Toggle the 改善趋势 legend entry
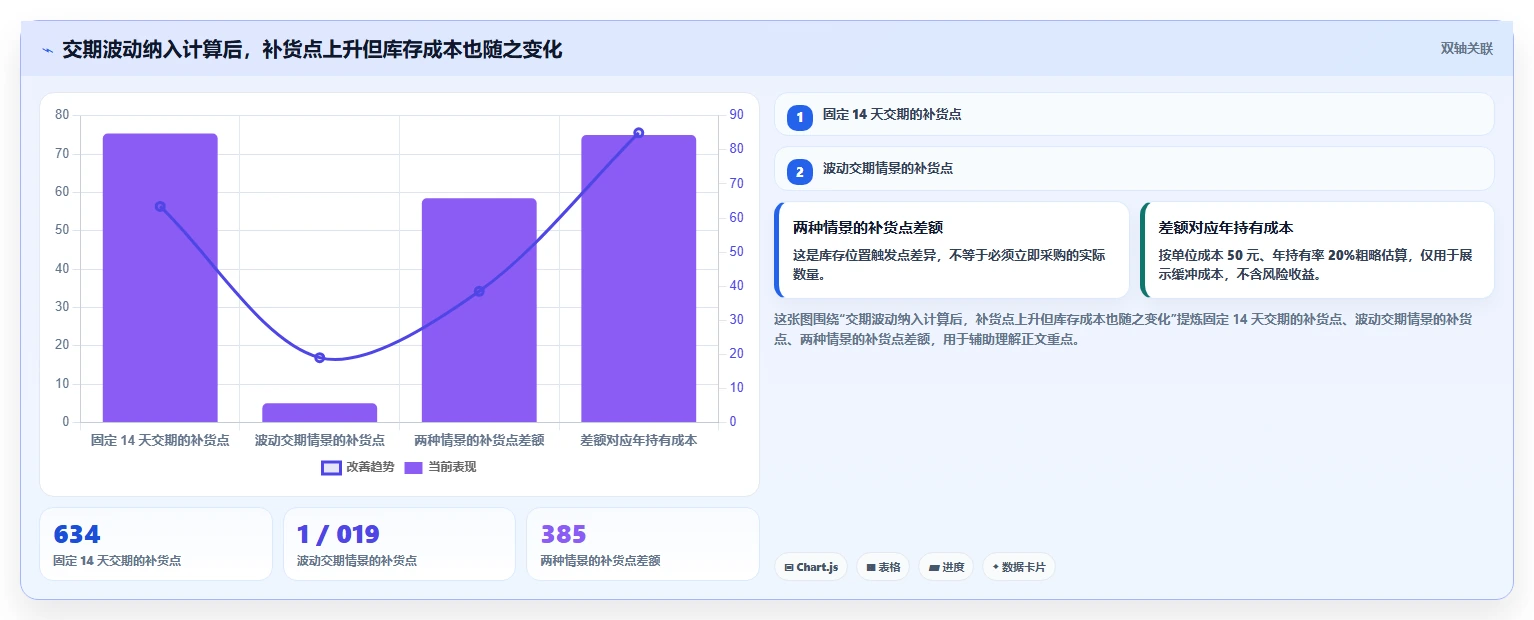The width and height of the screenshot is (1534, 620). tap(358, 467)
